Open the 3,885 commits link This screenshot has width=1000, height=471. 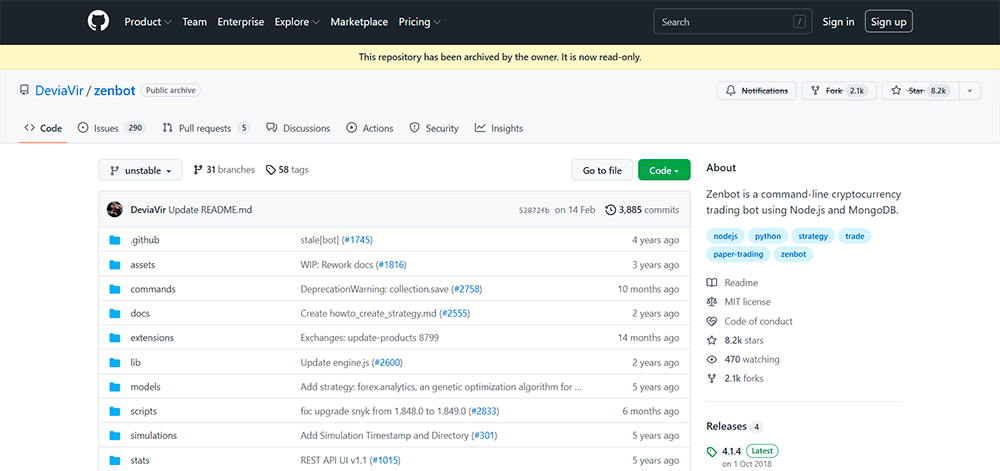[x=642, y=210]
